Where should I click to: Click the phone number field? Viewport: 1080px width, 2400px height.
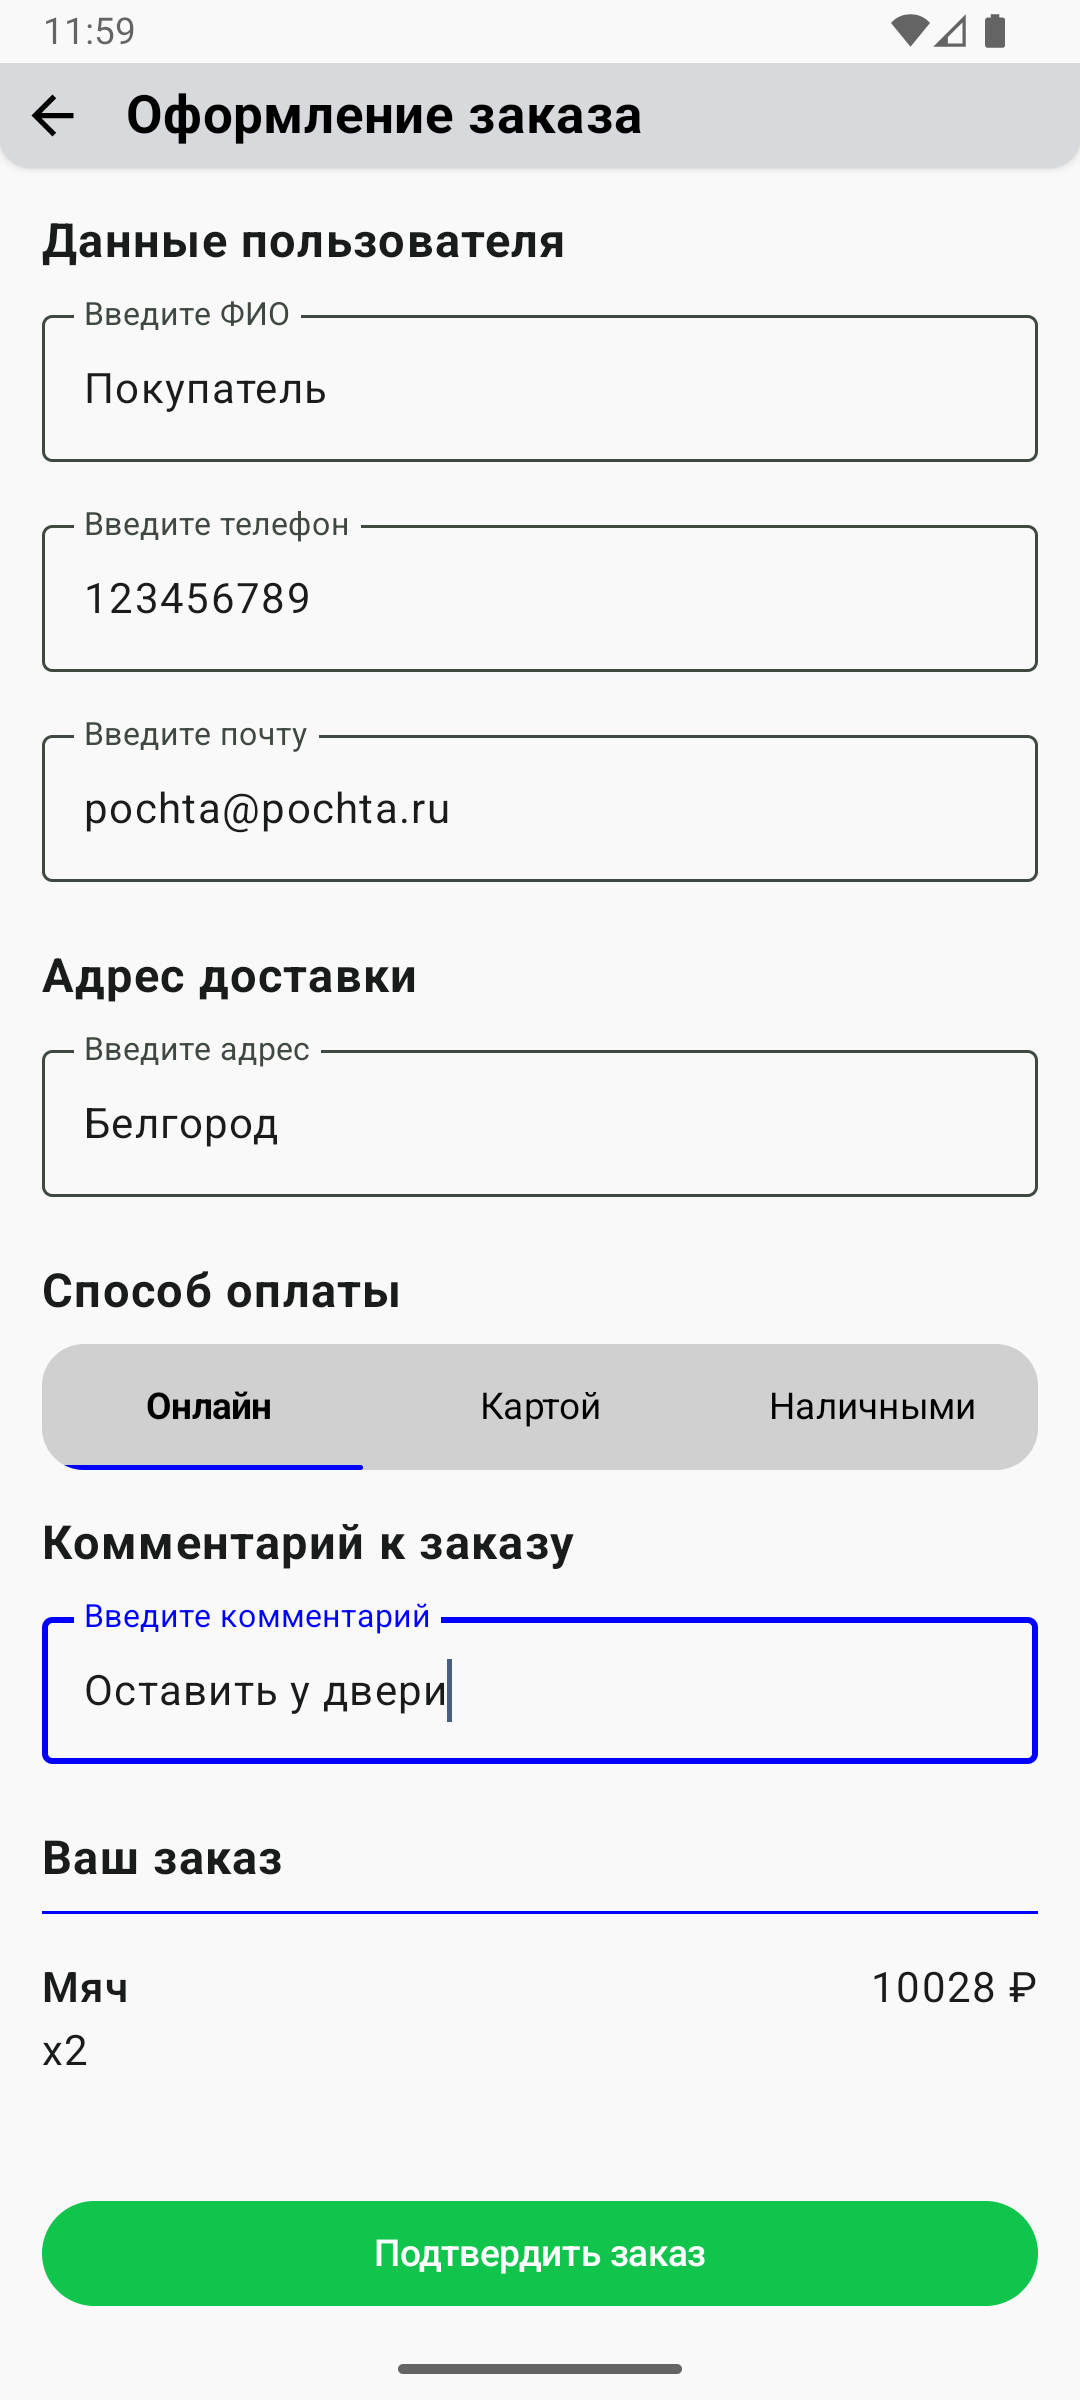(x=540, y=599)
